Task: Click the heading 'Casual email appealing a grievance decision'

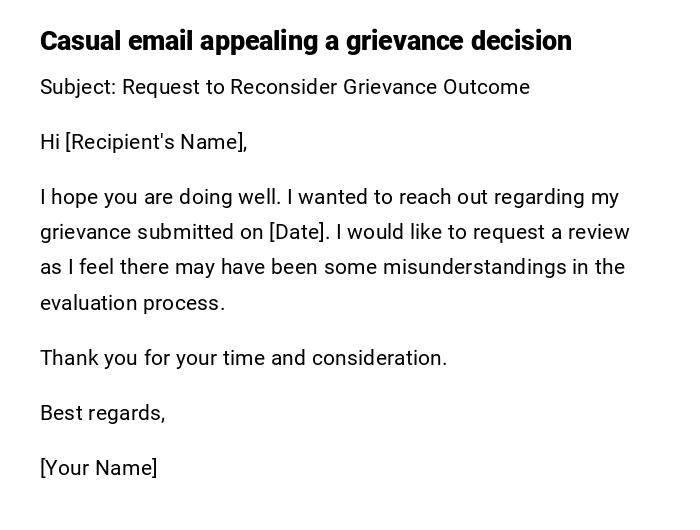Action: [x=305, y=41]
